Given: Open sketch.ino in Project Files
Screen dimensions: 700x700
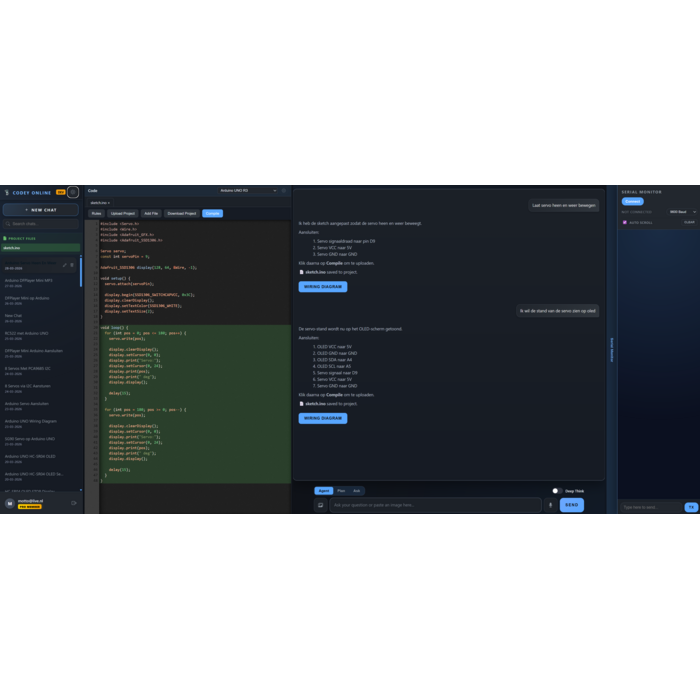Looking at the screenshot, I should click(x=40, y=248).
